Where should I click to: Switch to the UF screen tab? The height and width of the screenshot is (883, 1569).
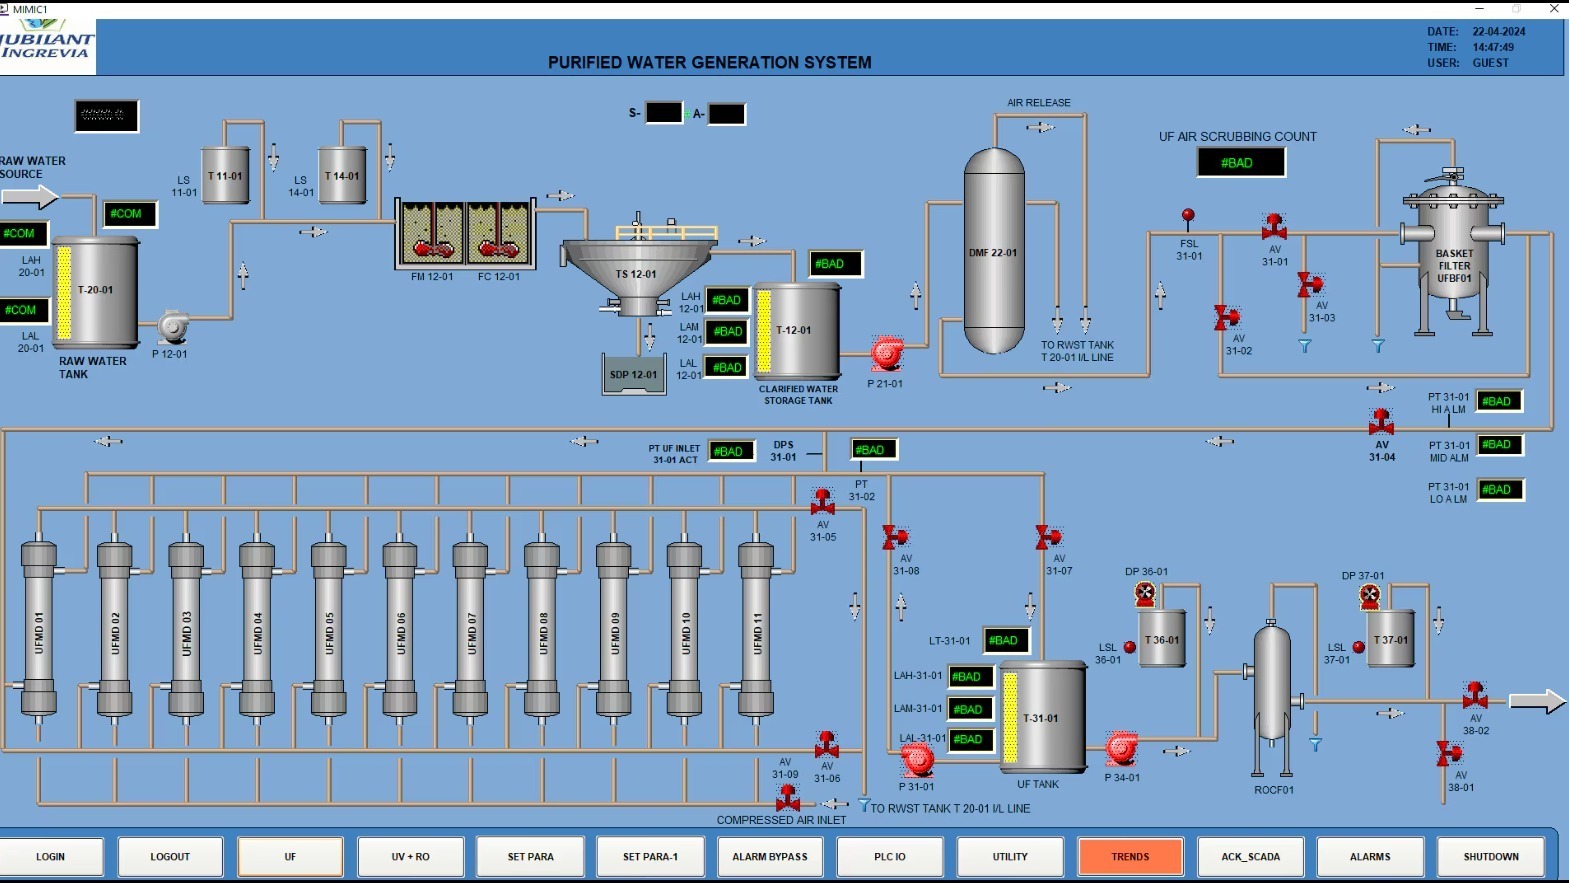click(x=290, y=857)
